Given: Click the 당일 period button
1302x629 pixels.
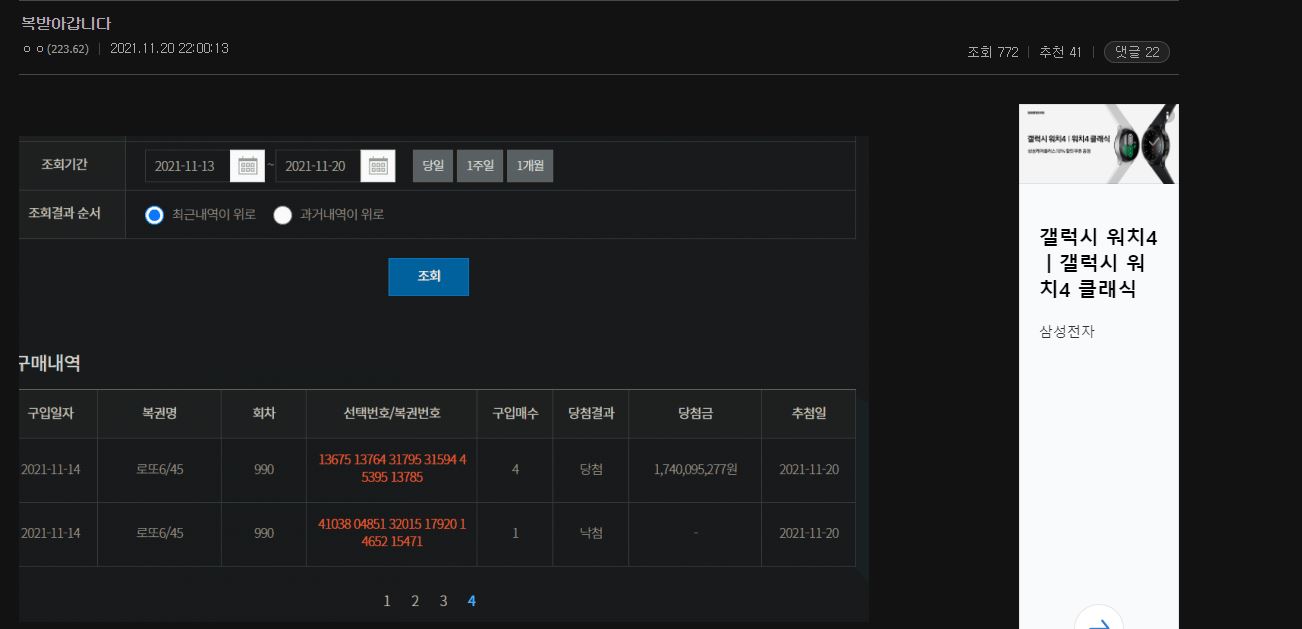Looking at the screenshot, I should (x=433, y=166).
